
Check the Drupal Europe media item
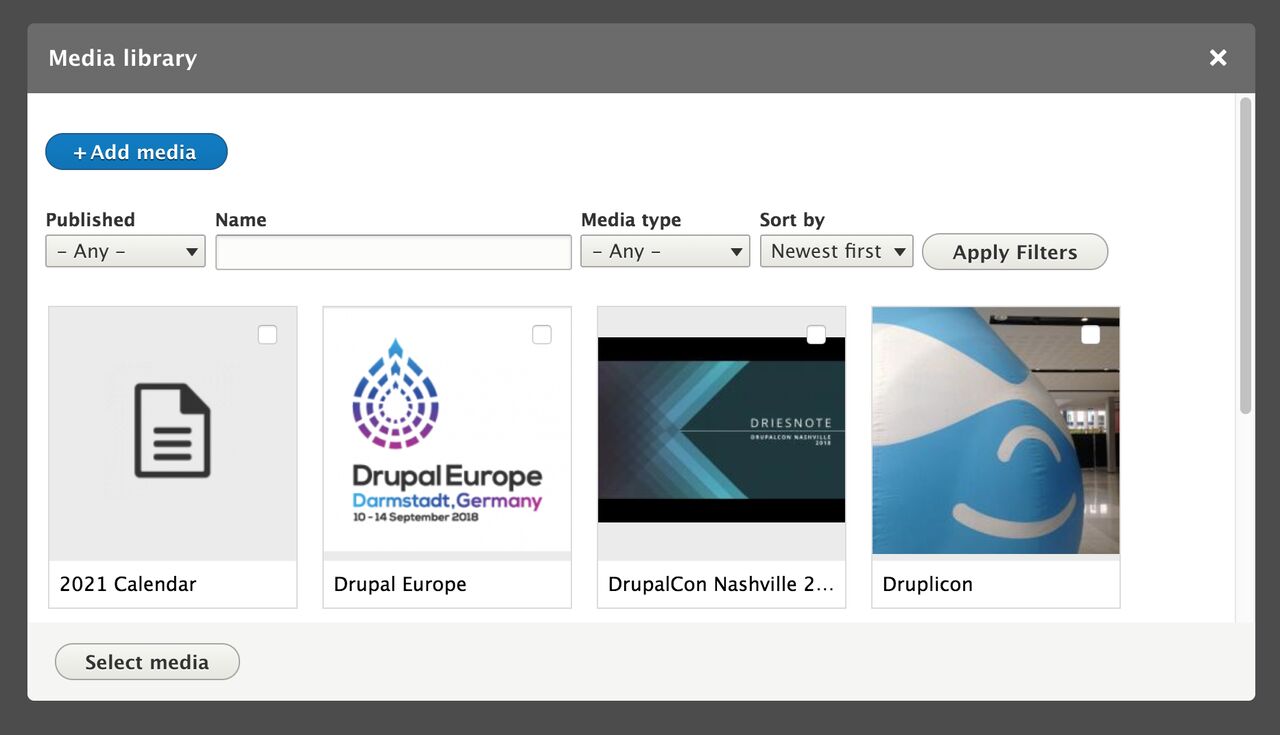pyautogui.click(x=541, y=334)
